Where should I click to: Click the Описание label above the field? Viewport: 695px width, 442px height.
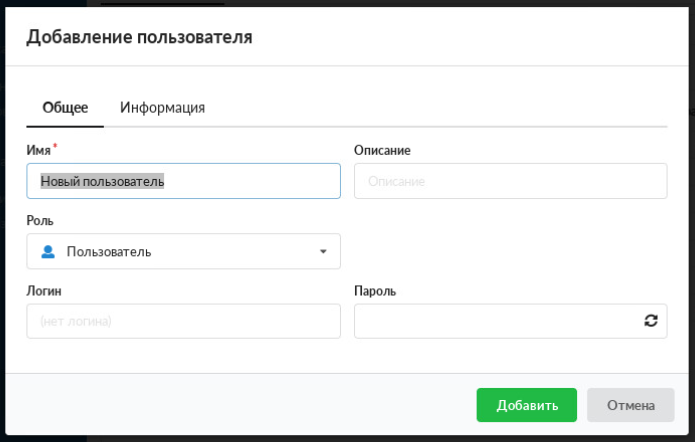382,150
